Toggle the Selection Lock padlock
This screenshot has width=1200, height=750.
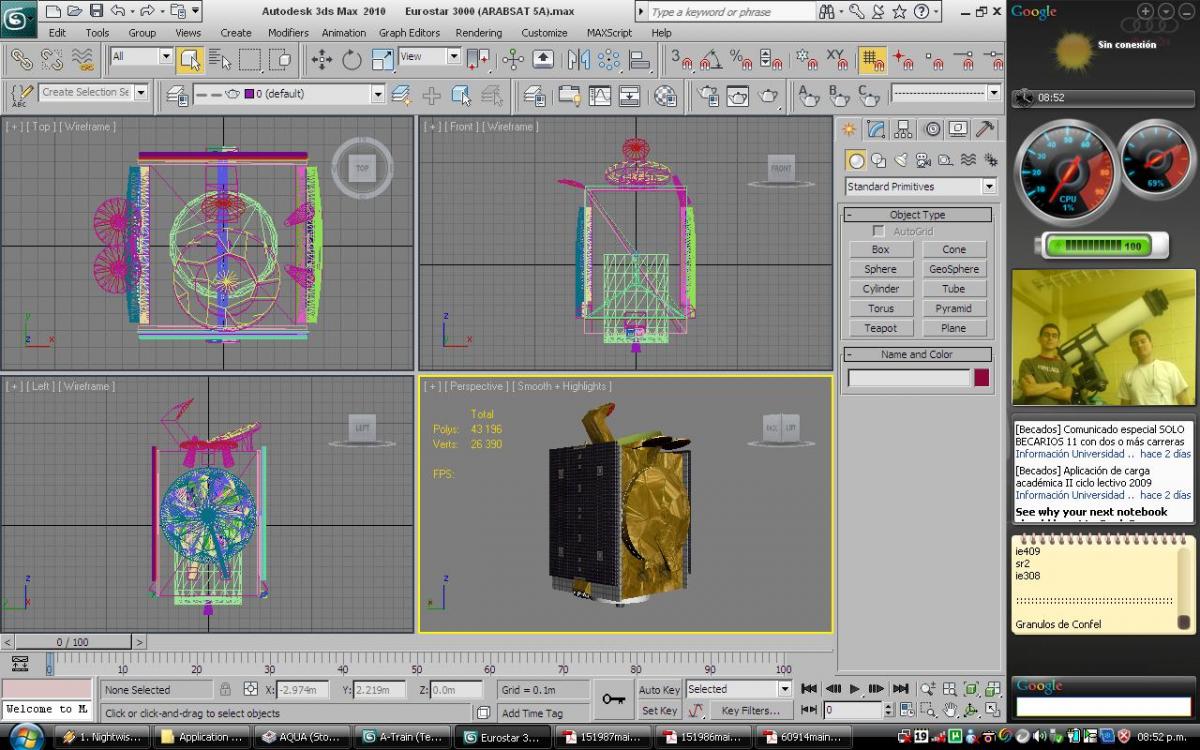(x=226, y=689)
